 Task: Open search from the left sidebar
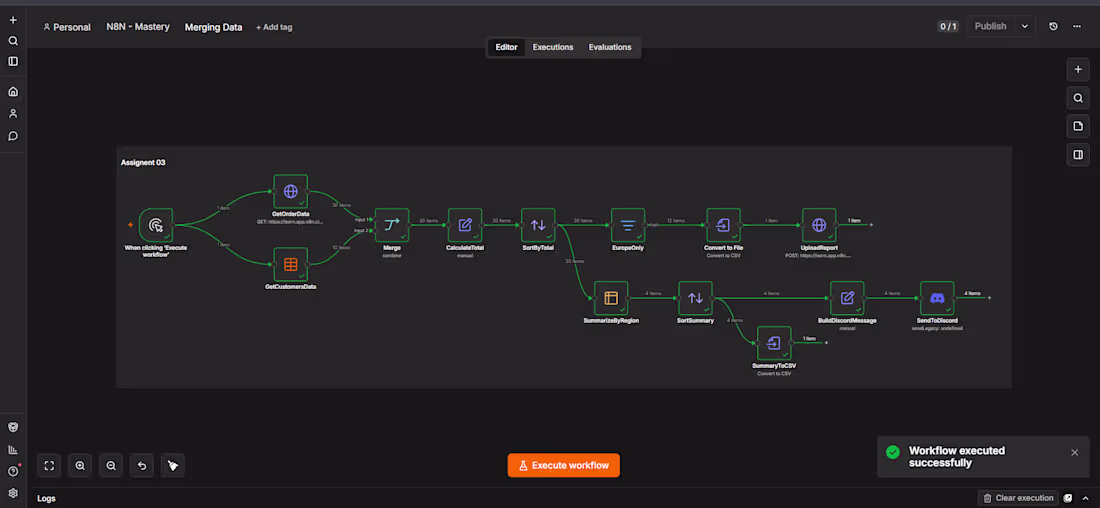coord(13,41)
